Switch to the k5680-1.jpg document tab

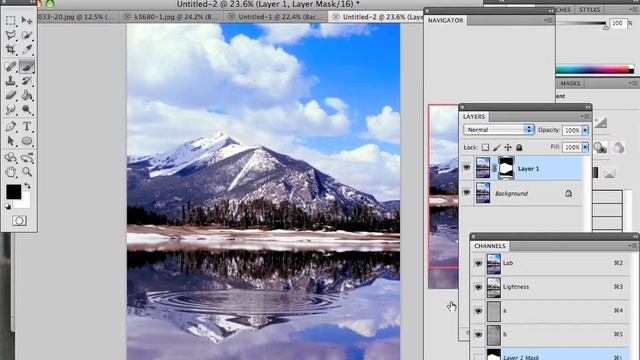pyautogui.click(x=172, y=17)
